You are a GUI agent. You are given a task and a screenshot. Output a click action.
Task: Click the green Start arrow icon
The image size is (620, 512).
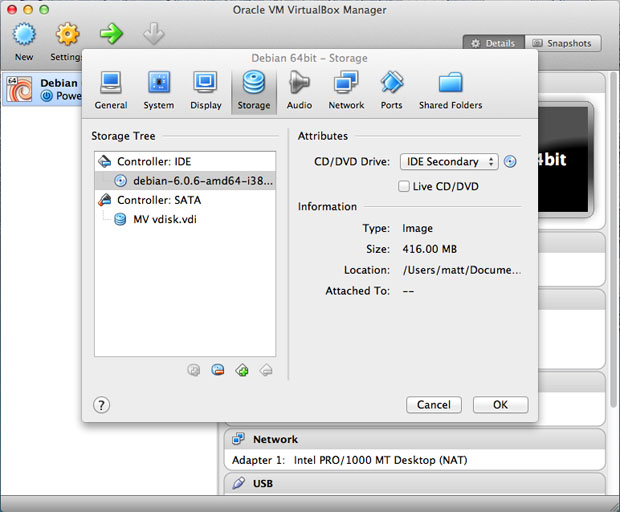111,34
